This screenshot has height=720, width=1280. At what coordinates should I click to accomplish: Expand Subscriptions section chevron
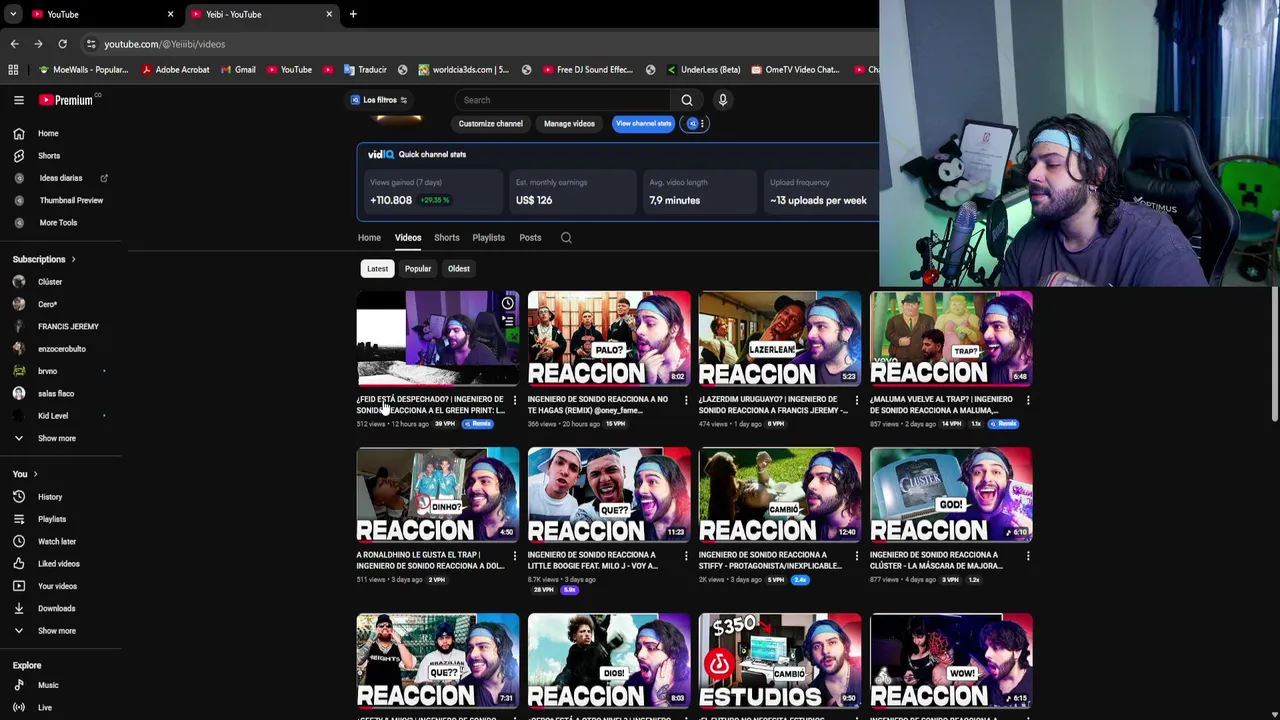[x=73, y=260]
